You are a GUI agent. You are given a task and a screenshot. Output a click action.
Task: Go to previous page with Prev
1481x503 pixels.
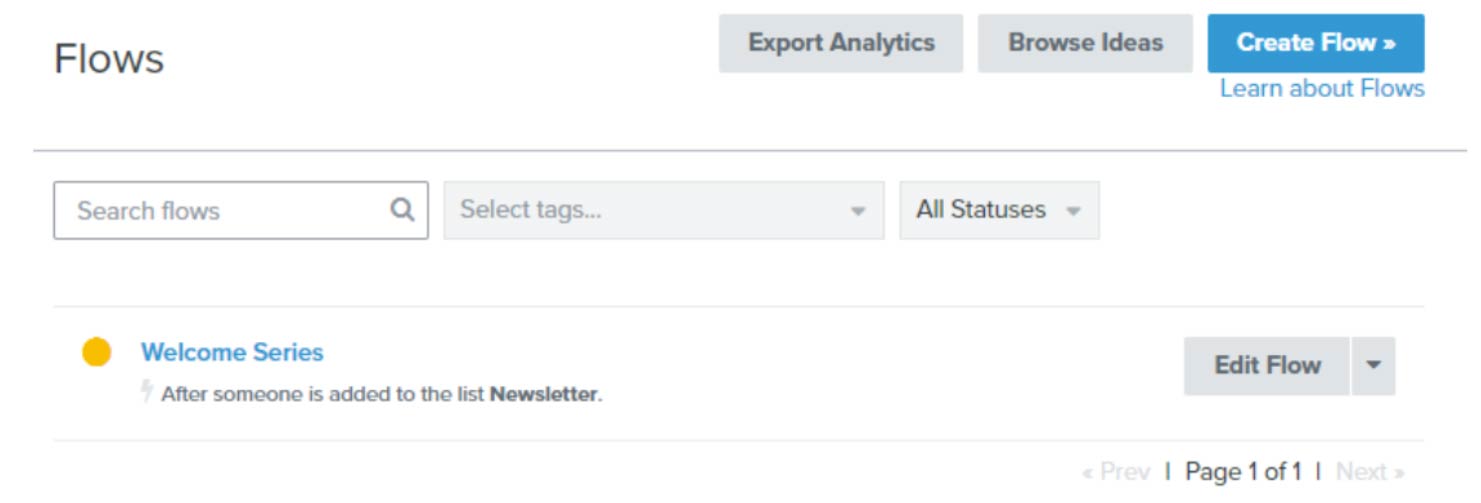1116,471
